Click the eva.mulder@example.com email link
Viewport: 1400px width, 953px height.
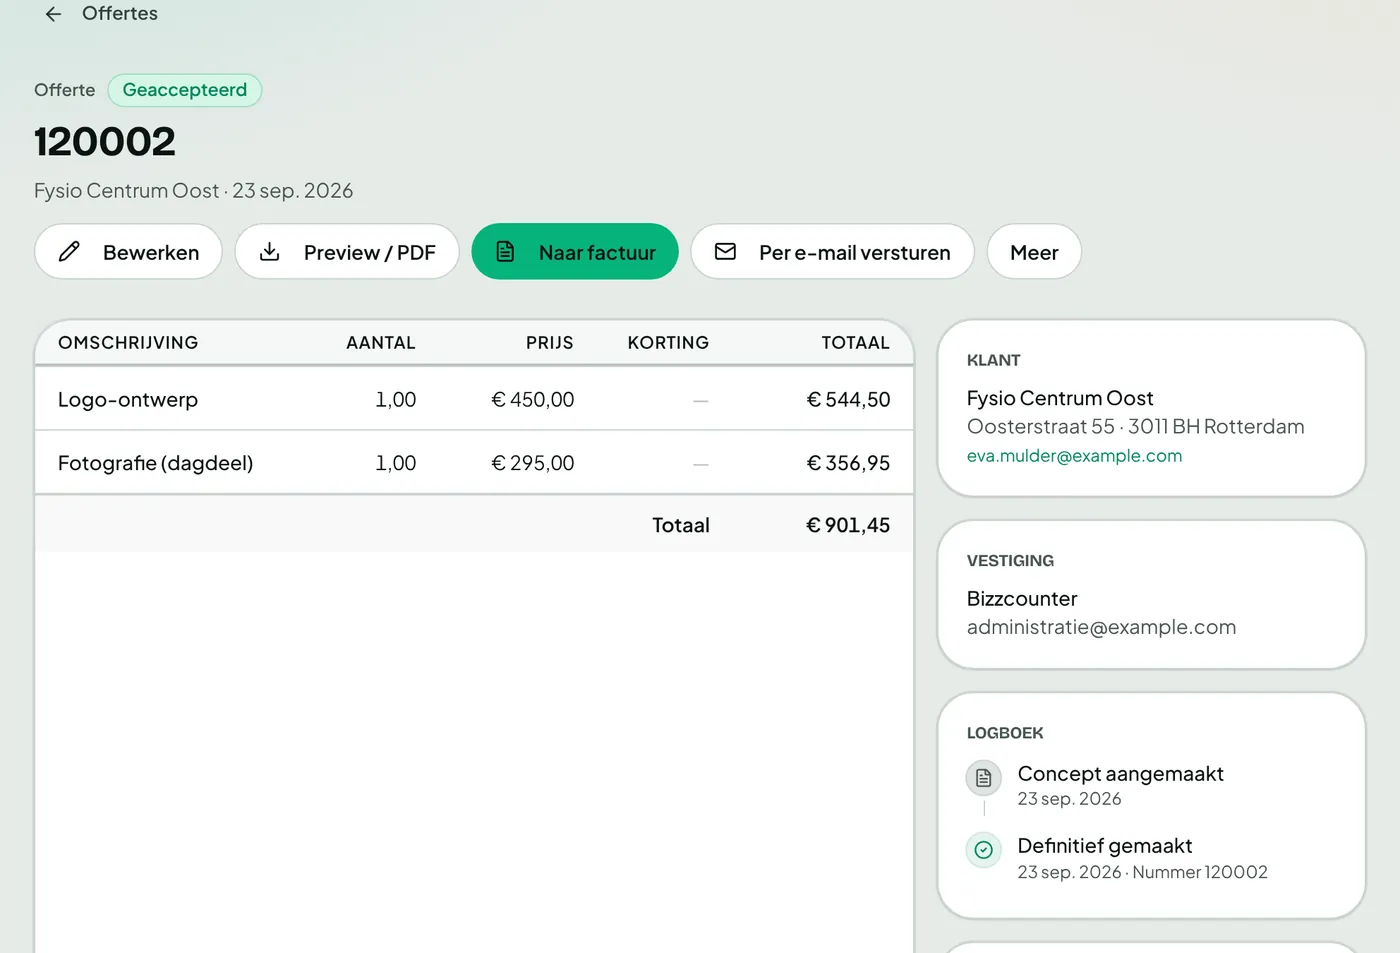point(1074,456)
